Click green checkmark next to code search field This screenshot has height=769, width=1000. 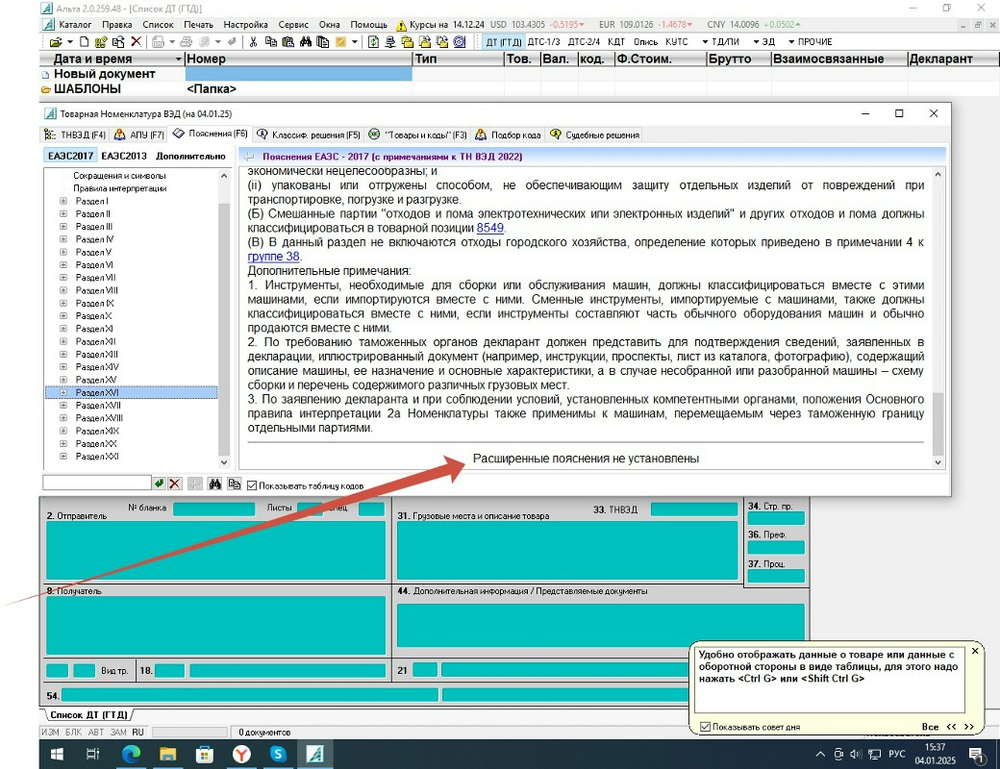click(159, 484)
